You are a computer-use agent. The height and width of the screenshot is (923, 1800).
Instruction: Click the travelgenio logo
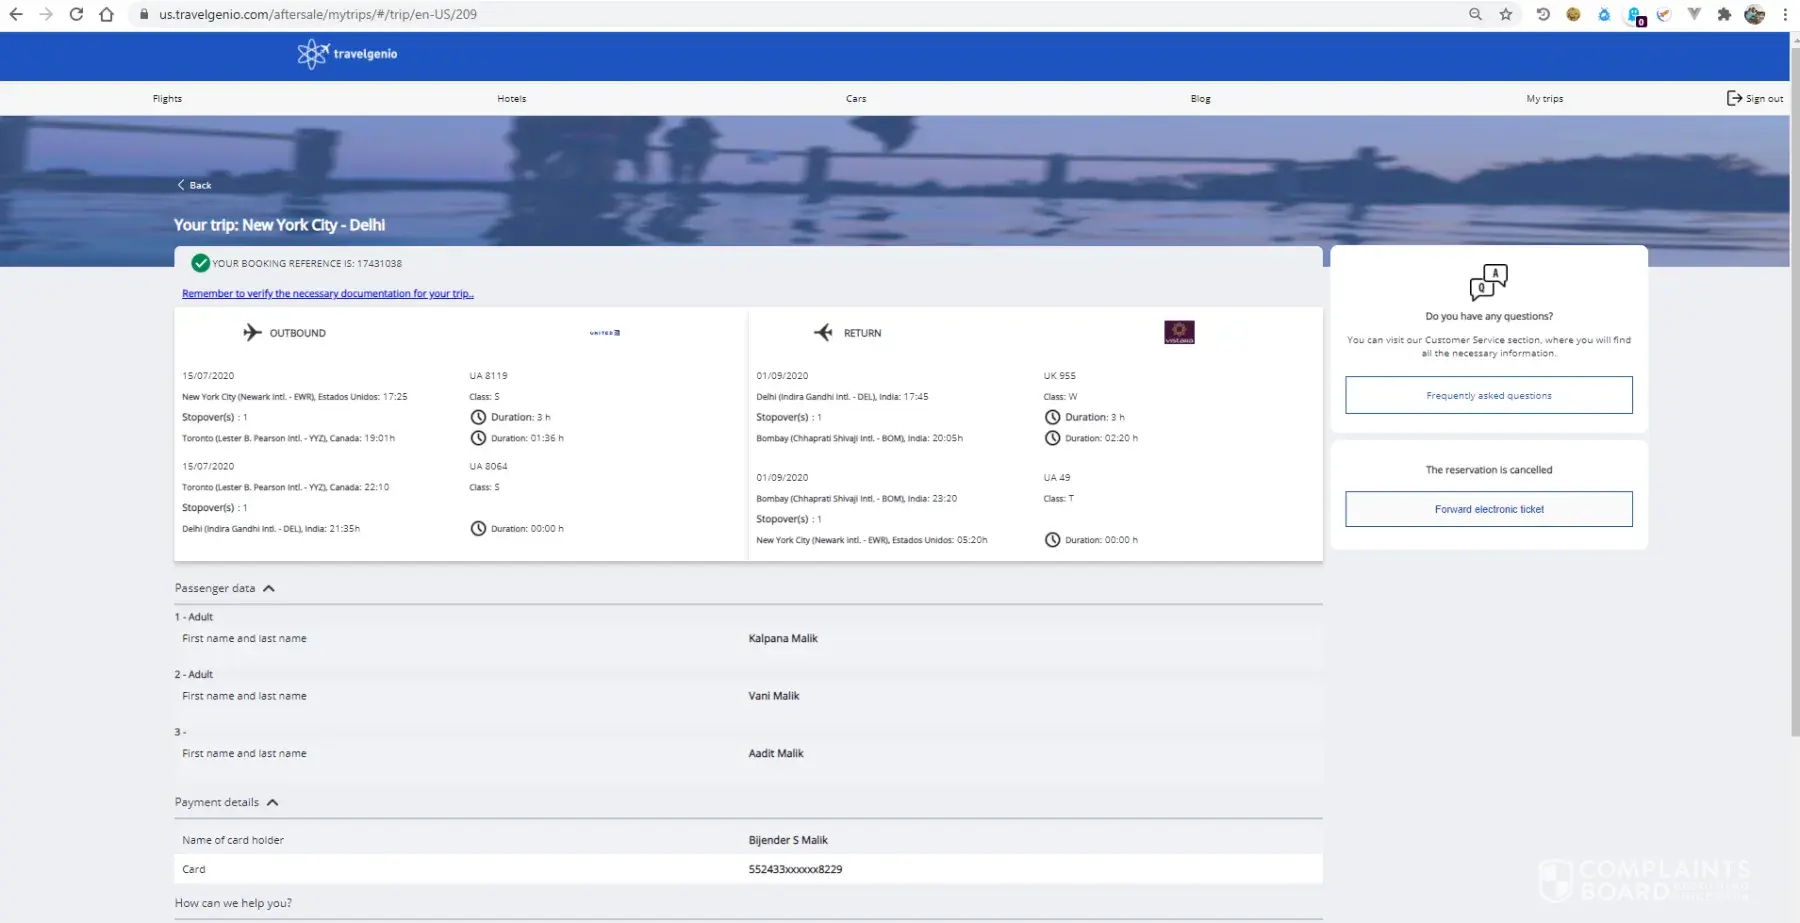pos(347,54)
